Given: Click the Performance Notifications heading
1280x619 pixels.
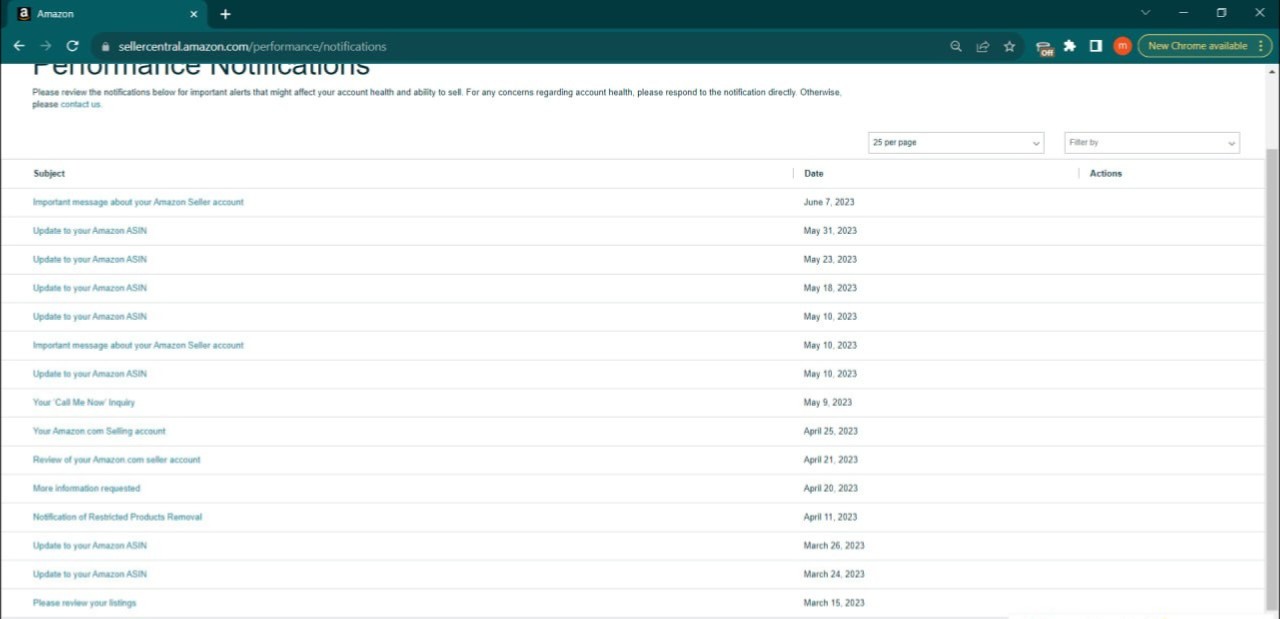Looking at the screenshot, I should (x=201, y=68).
